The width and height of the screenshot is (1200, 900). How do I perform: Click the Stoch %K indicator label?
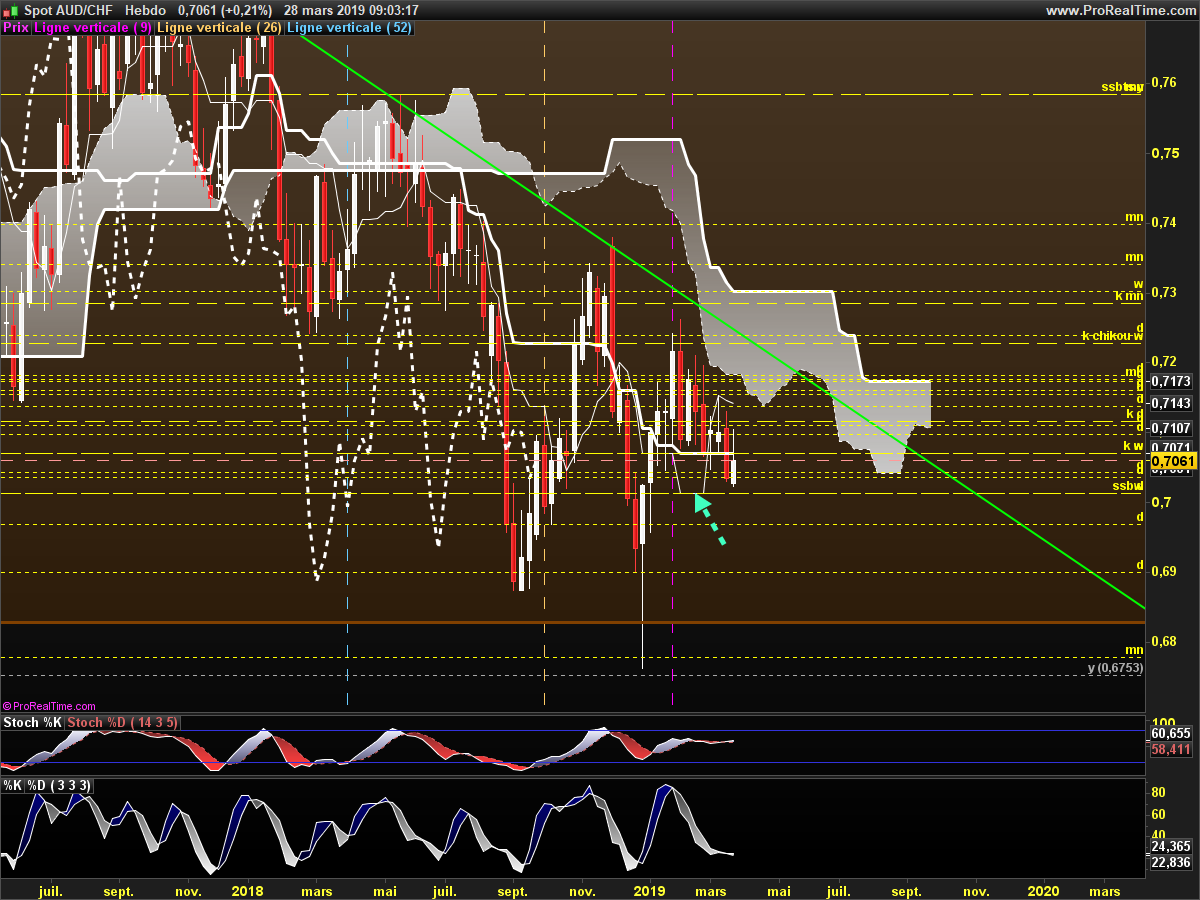[x=34, y=722]
